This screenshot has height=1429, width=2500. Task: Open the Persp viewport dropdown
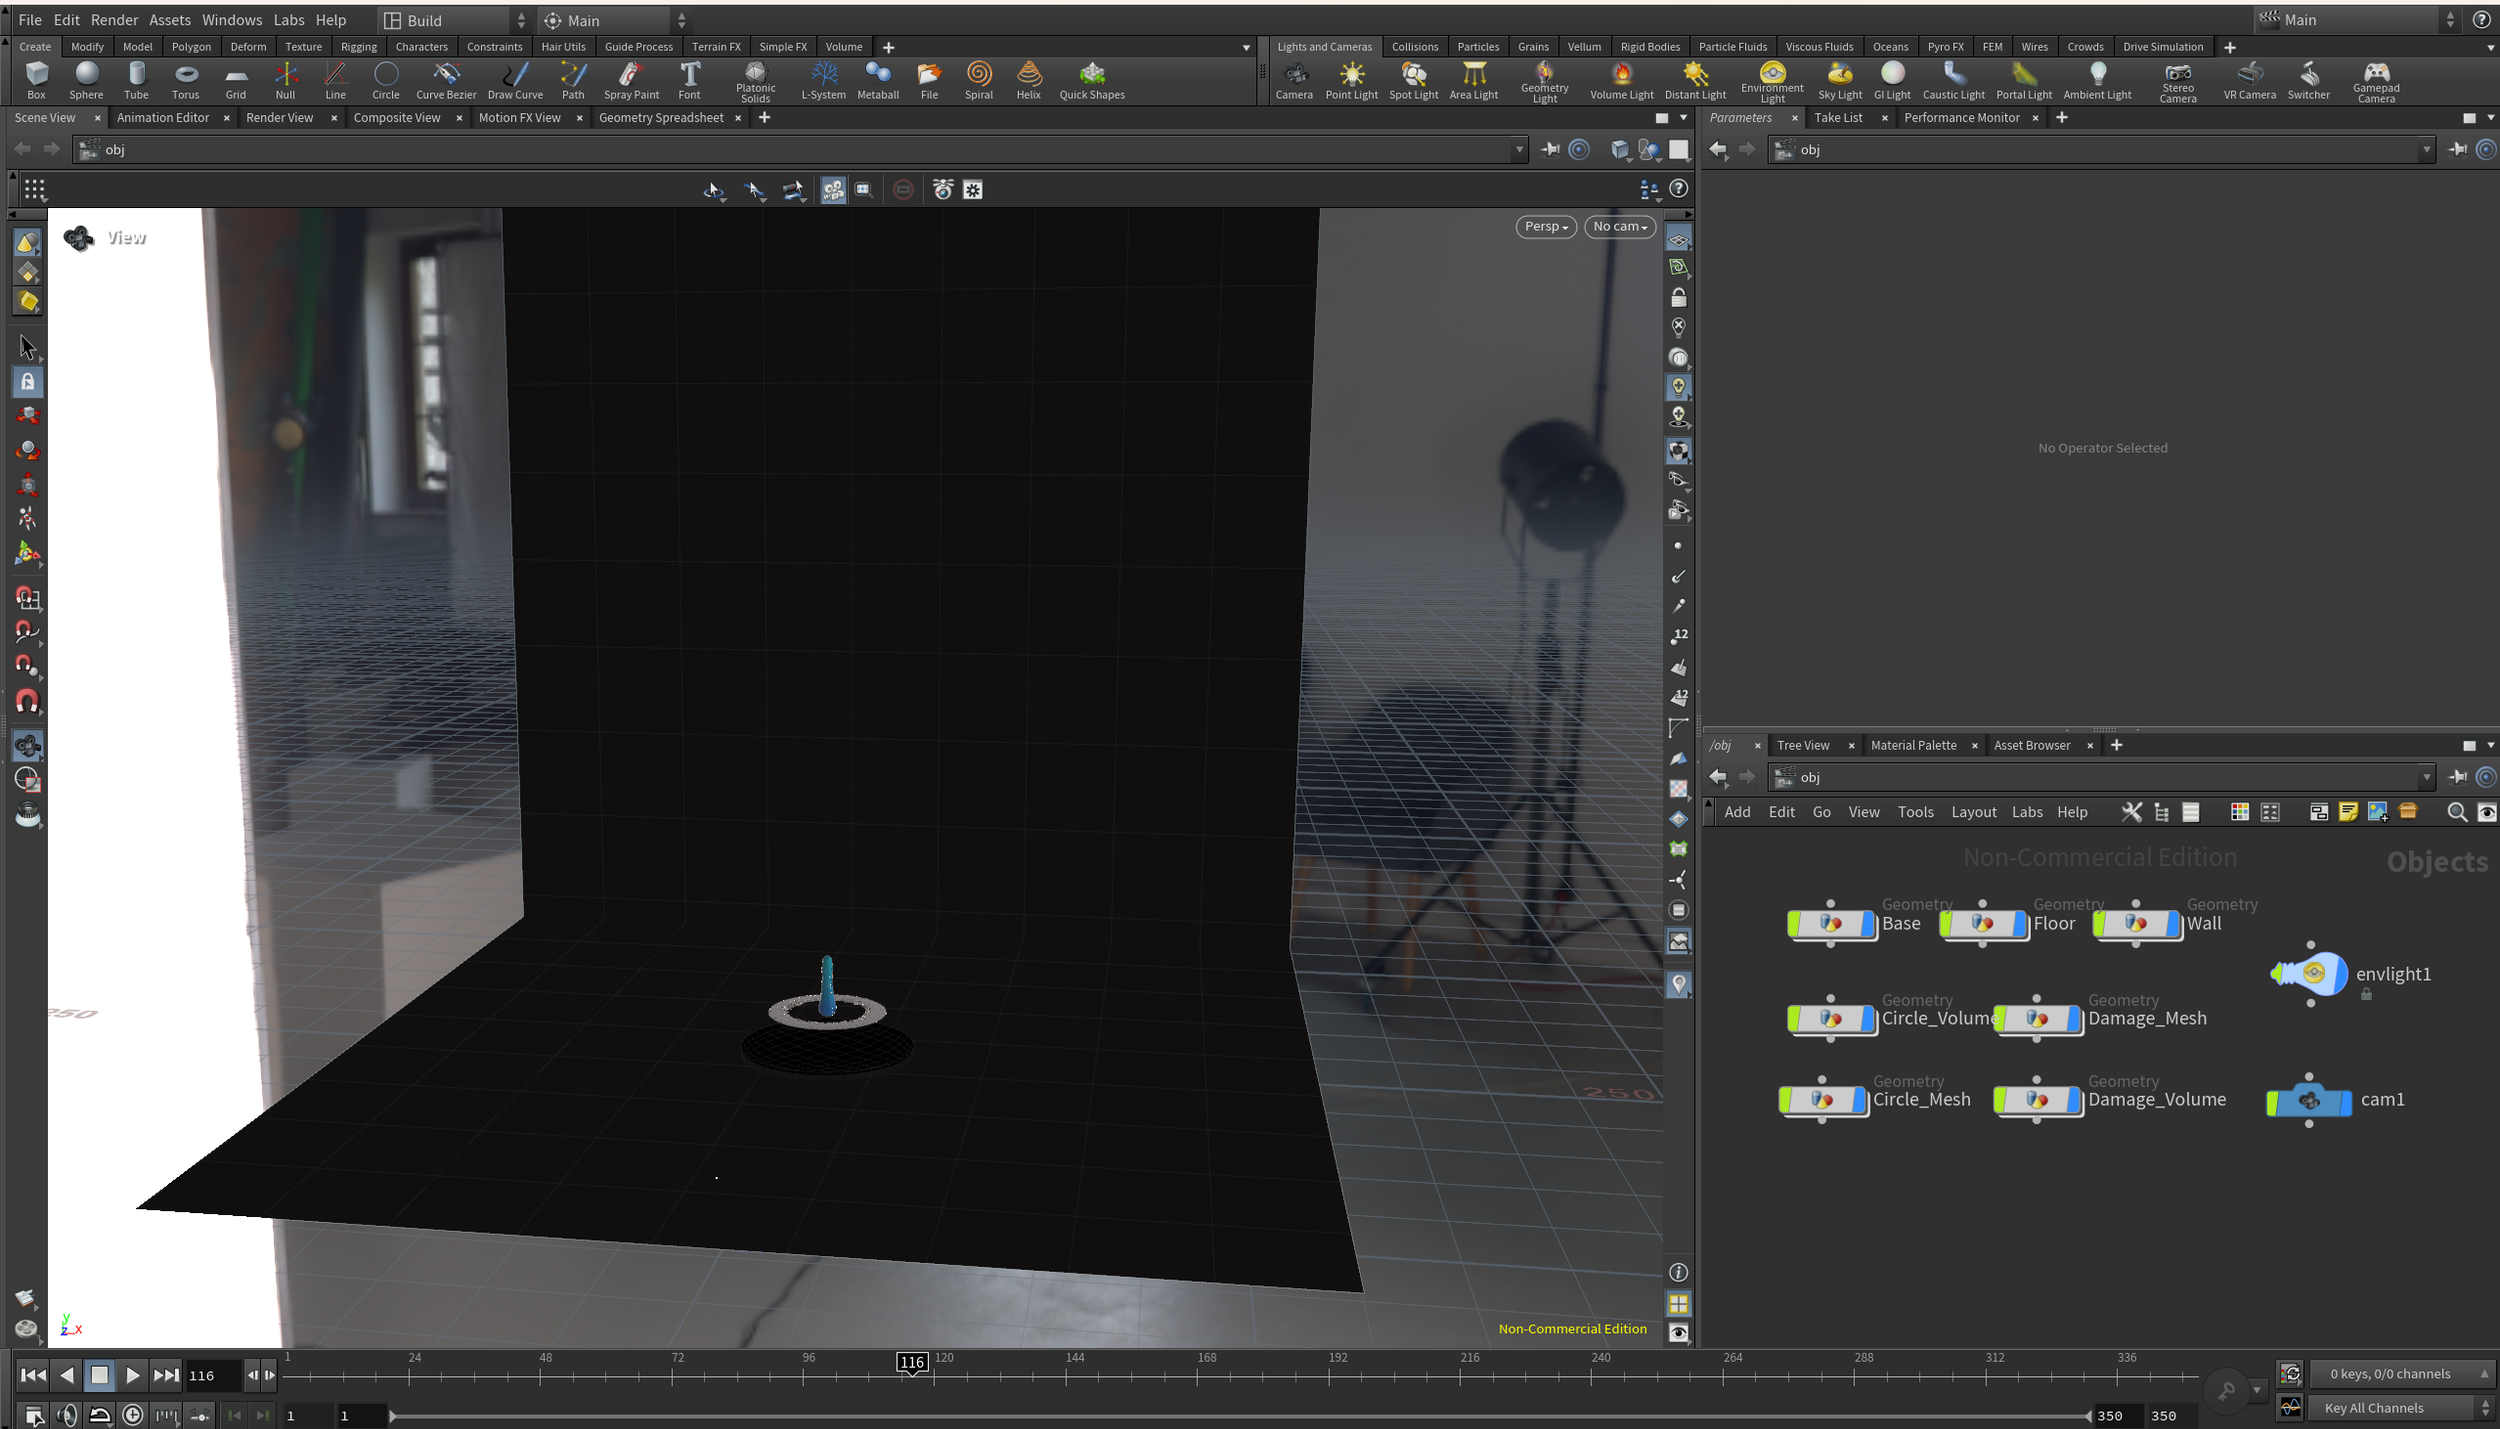pyautogui.click(x=1545, y=227)
